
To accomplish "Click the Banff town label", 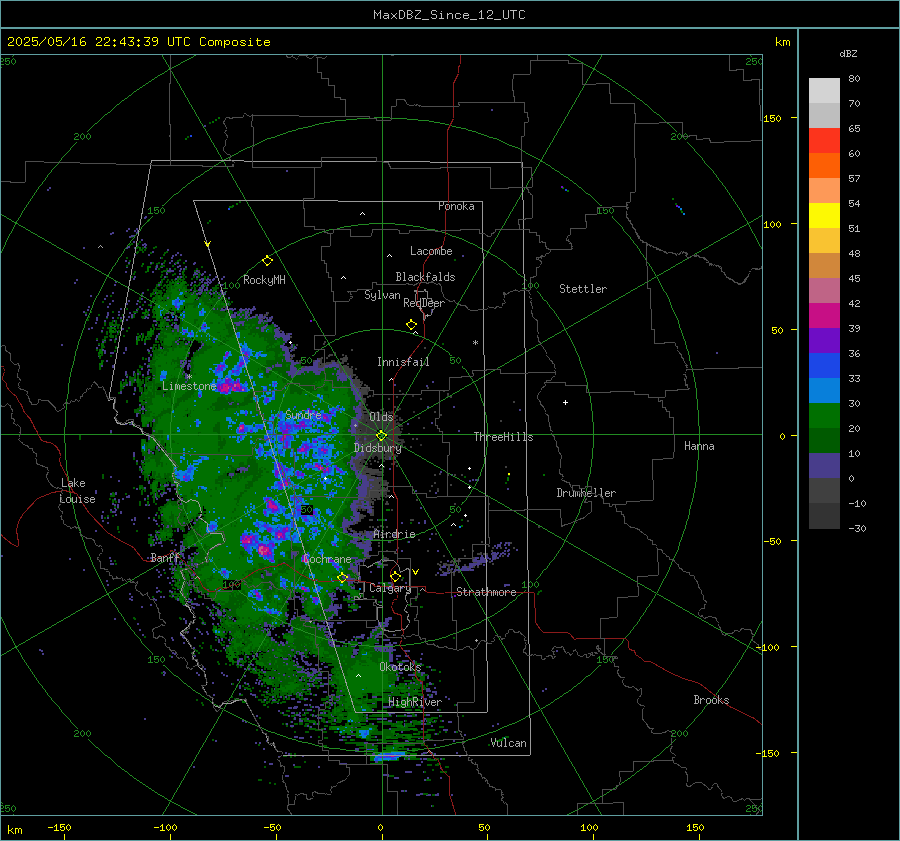I will click(165, 557).
